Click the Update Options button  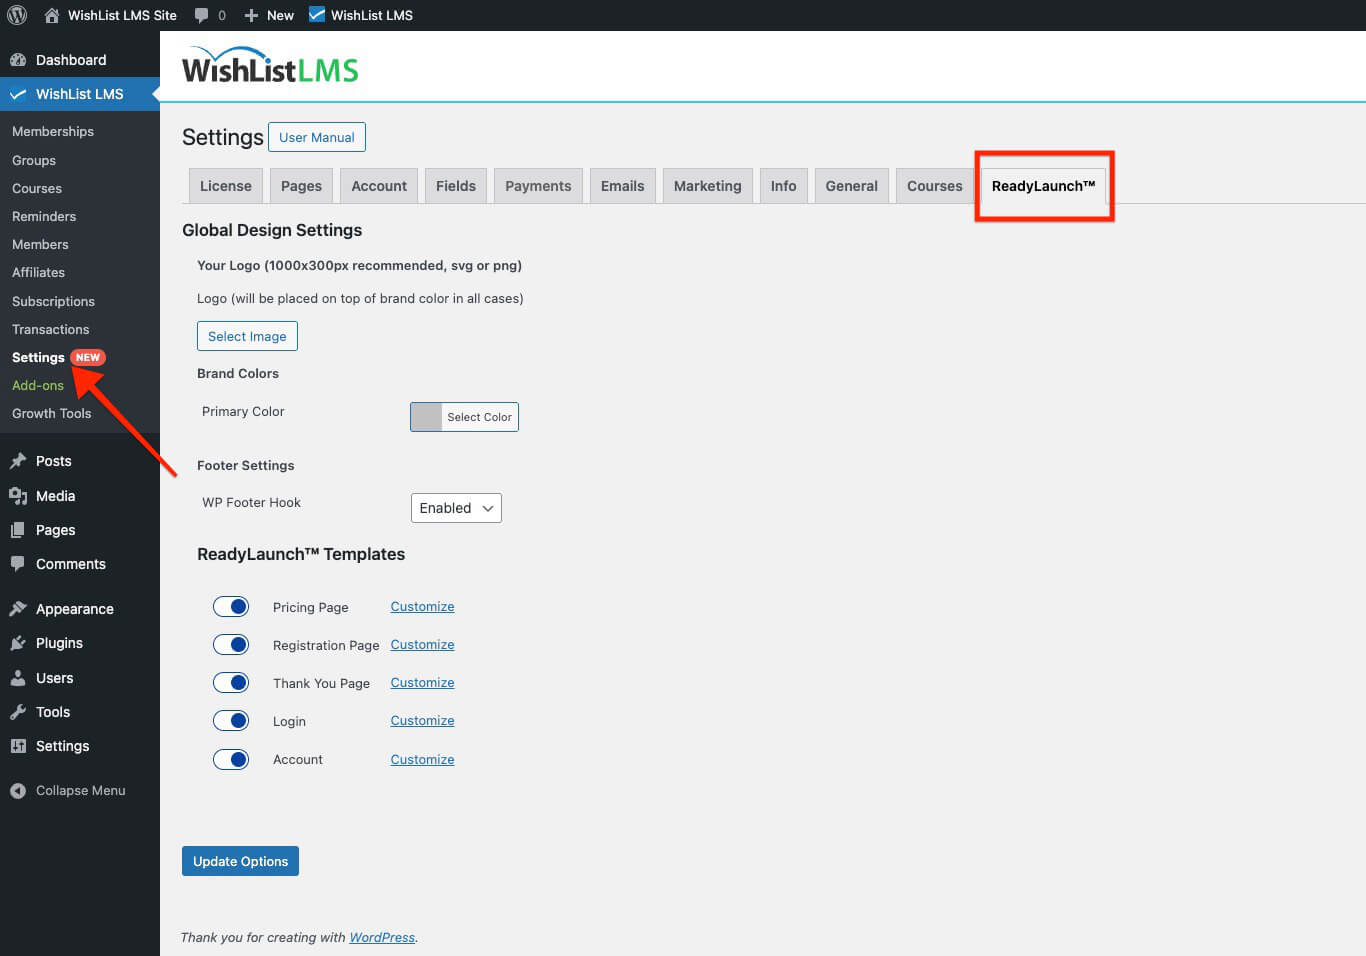[240, 860]
